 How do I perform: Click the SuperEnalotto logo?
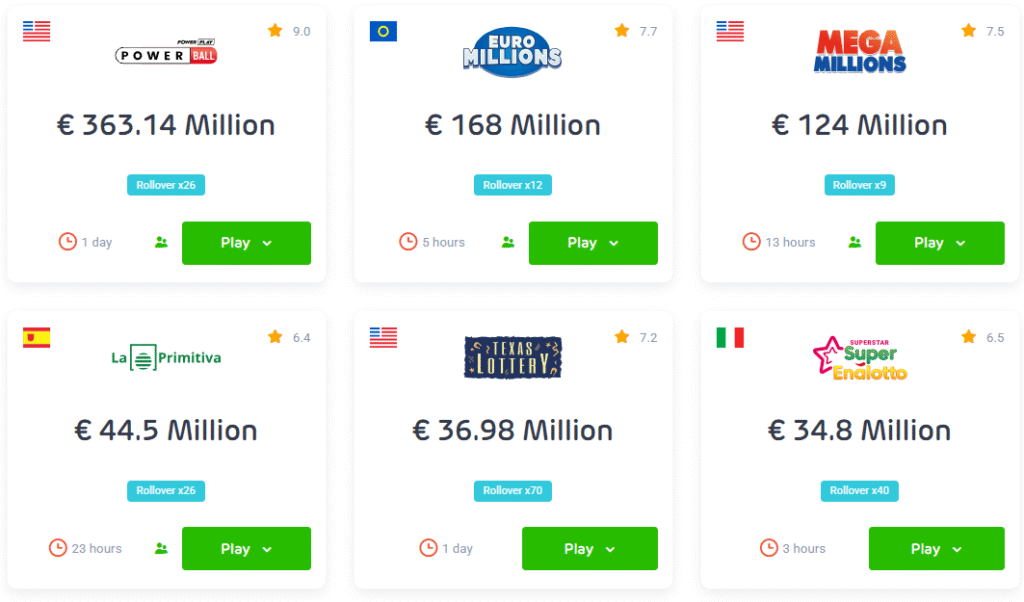coord(860,358)
